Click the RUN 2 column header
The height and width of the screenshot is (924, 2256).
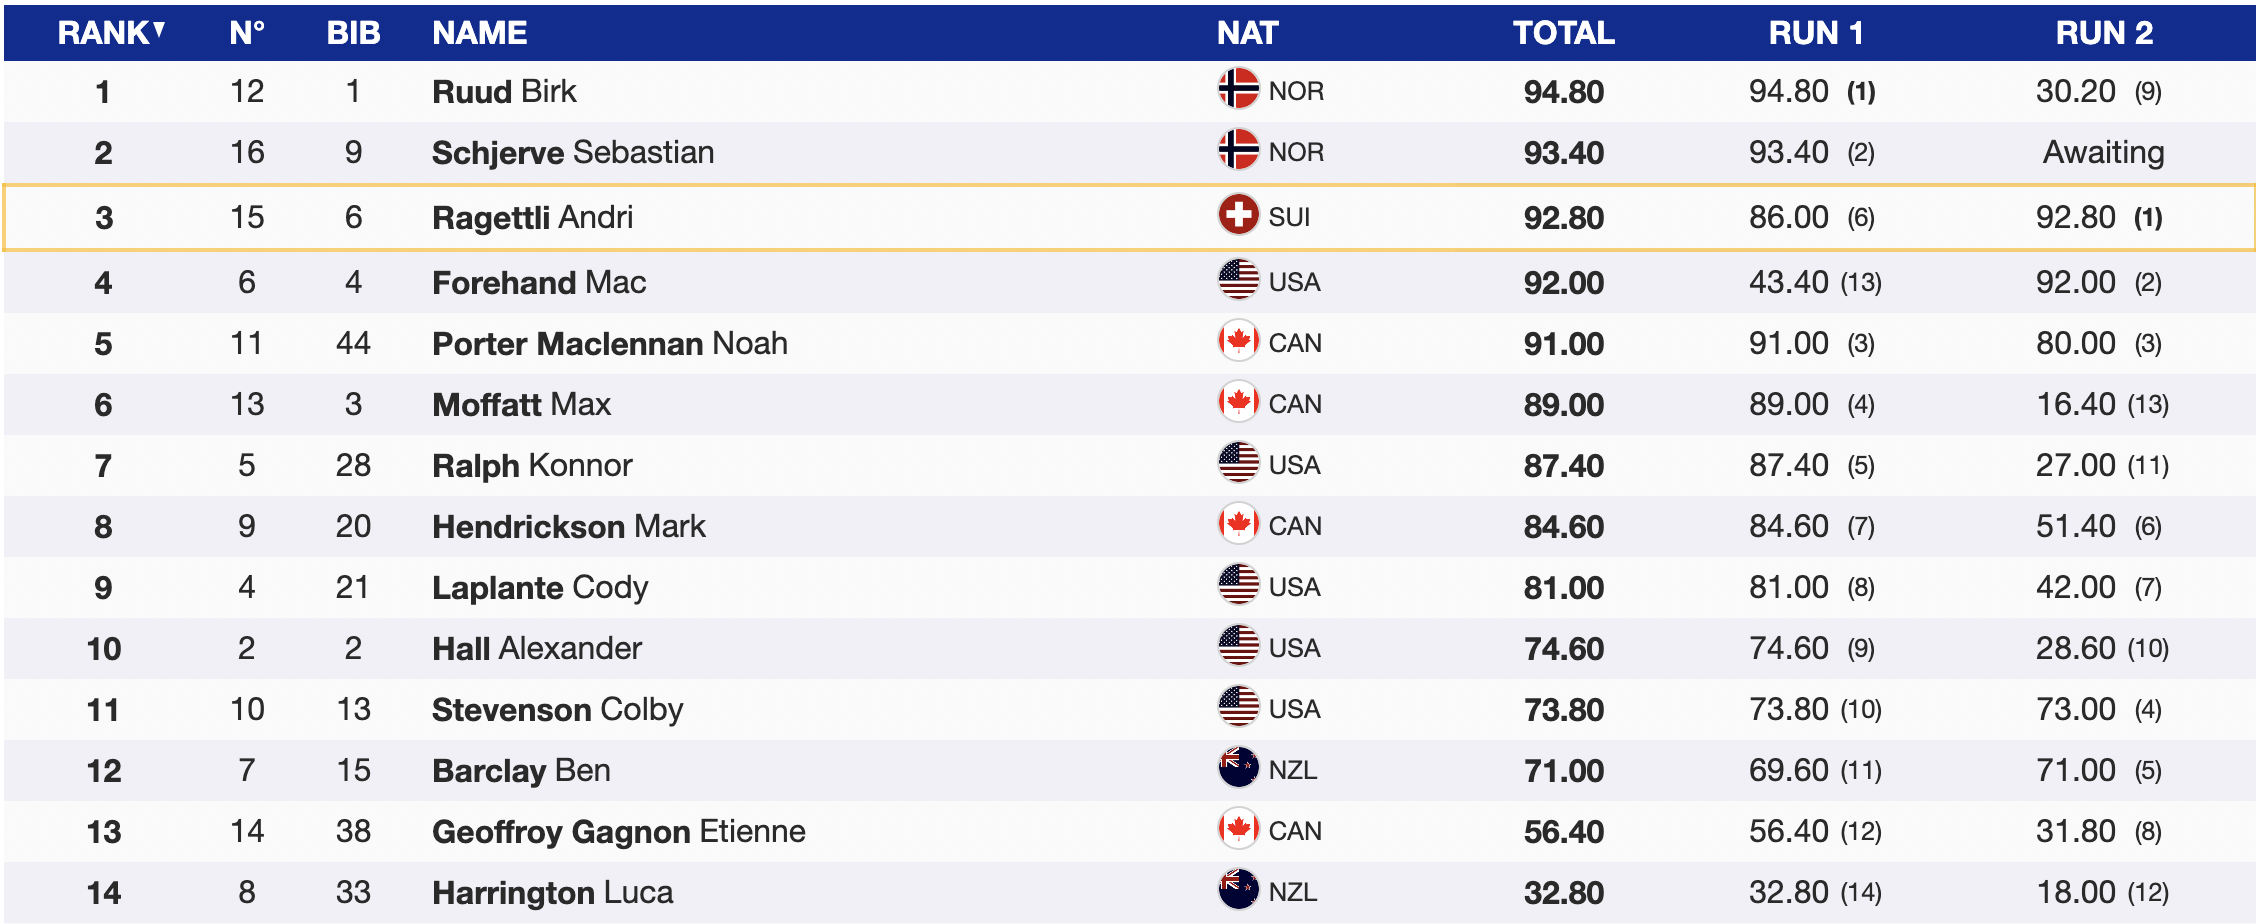click(2103, 33)
